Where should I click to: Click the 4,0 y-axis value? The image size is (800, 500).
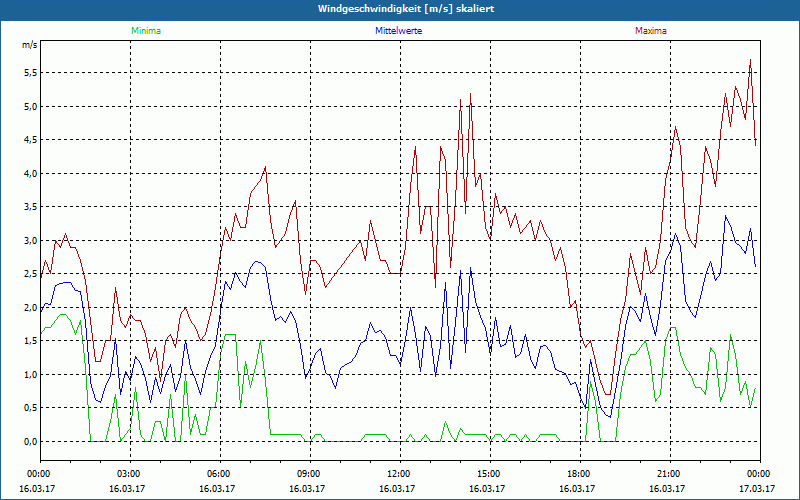click(31, 173)
